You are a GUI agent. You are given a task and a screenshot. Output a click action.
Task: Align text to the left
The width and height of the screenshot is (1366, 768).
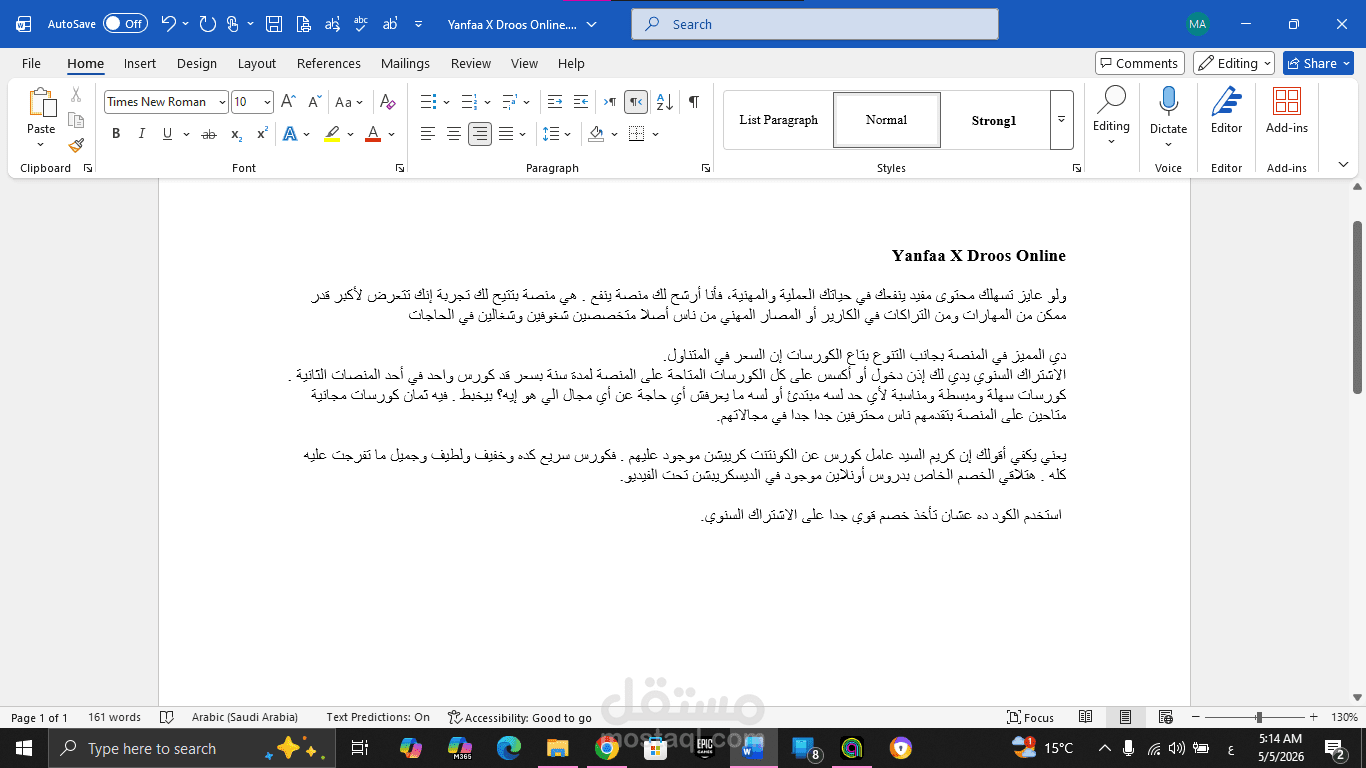(427, 134)
